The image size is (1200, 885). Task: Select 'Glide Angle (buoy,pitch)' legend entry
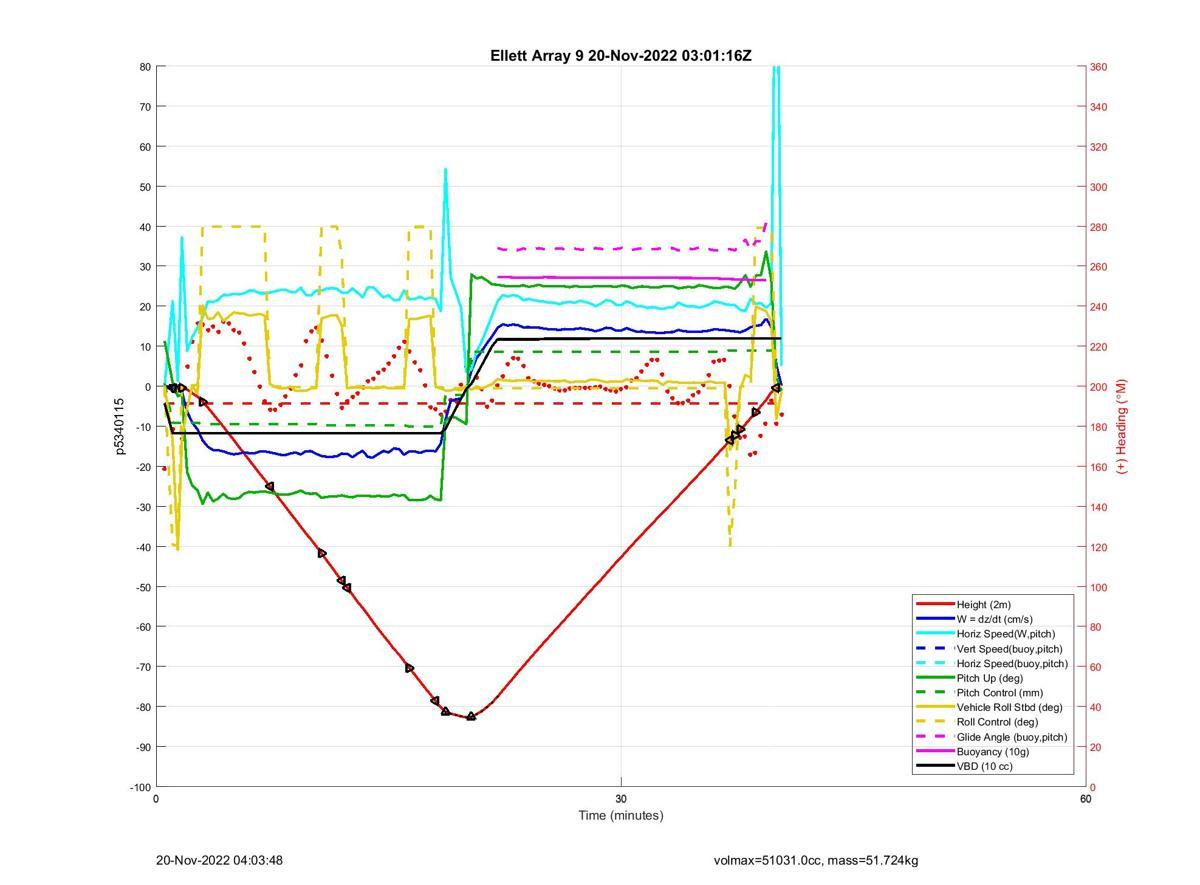tap(993, 736)
